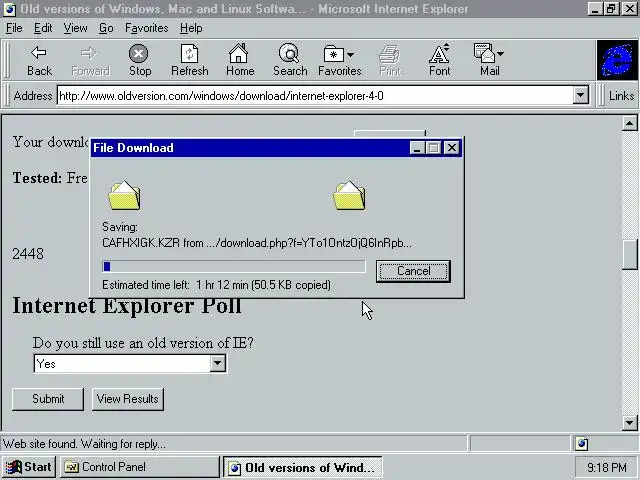Click the 9:18 PM taskbar clock
The height and width of the screenshot is (480, 640).
click(x=607, y=467)
